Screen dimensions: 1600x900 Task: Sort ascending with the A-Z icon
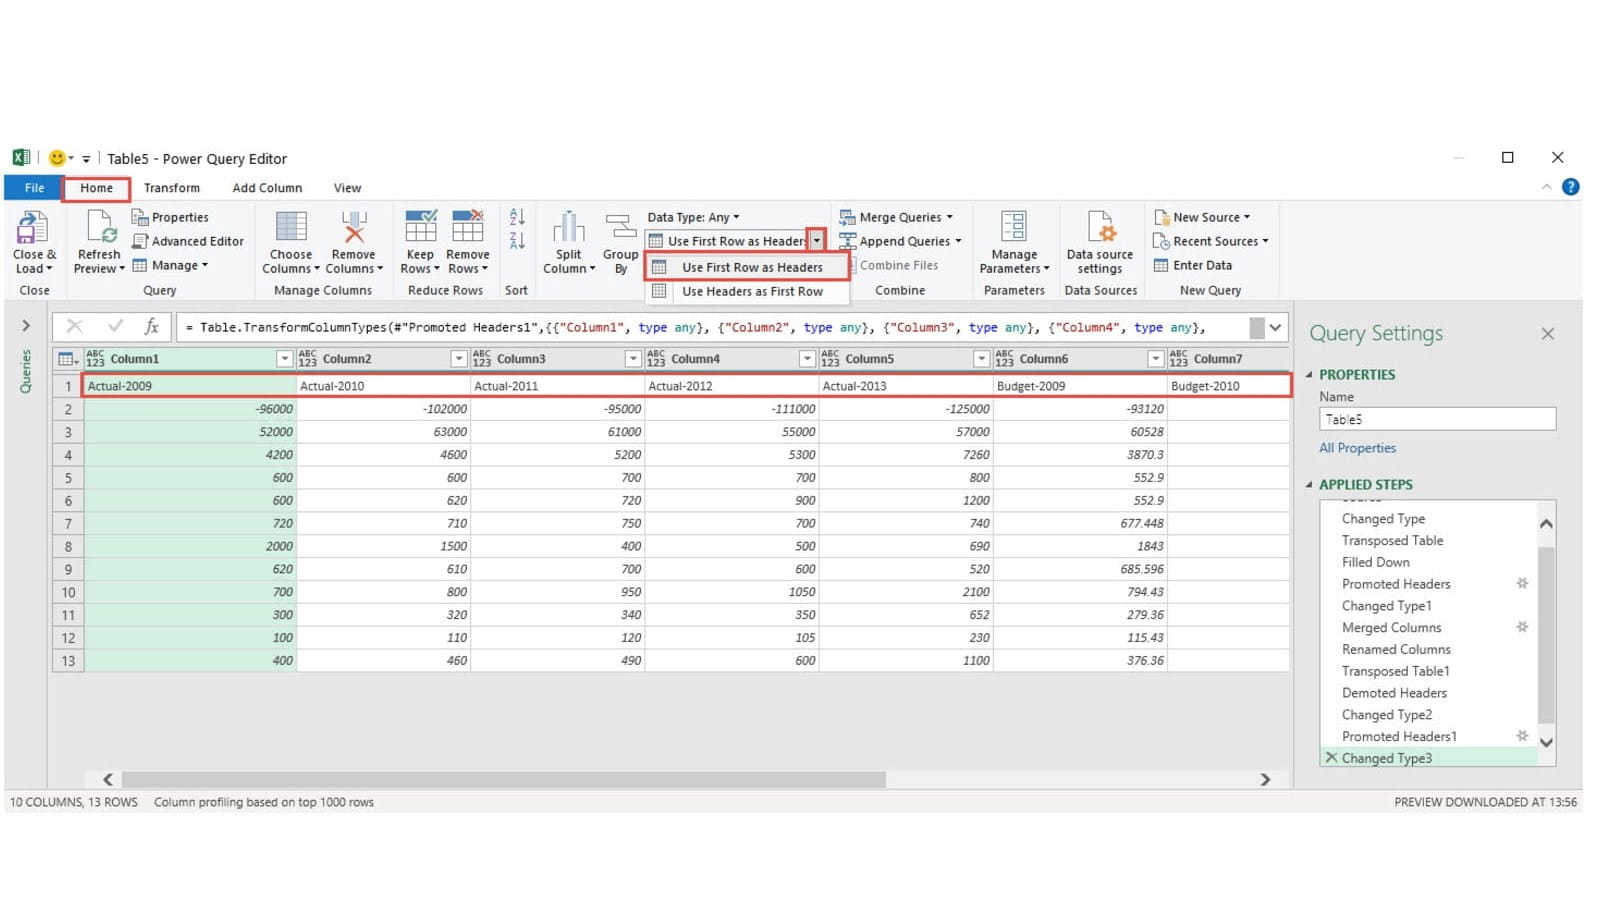coord(517,217)
